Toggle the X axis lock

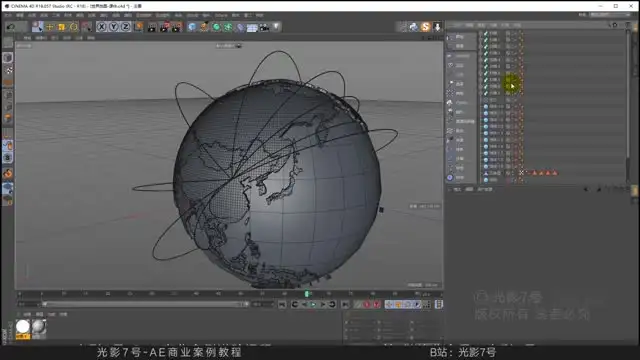point(102,27)
